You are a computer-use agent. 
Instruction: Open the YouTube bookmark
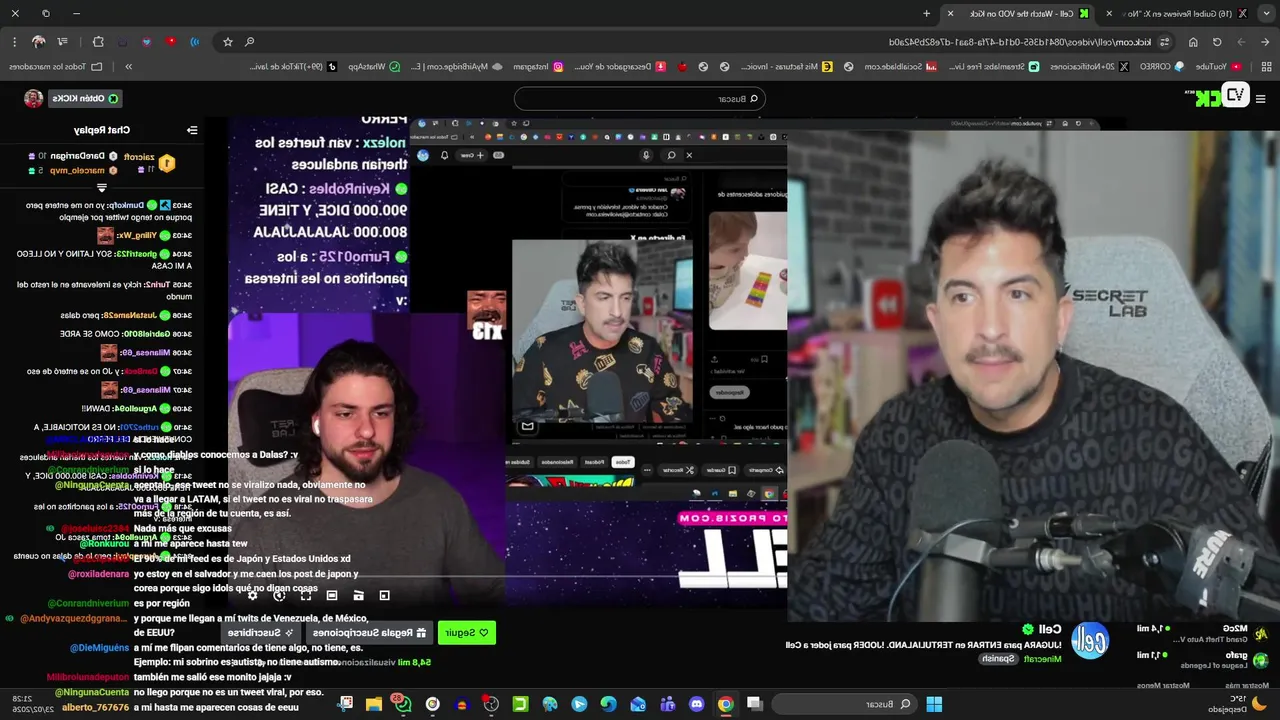coord(1219,66)
